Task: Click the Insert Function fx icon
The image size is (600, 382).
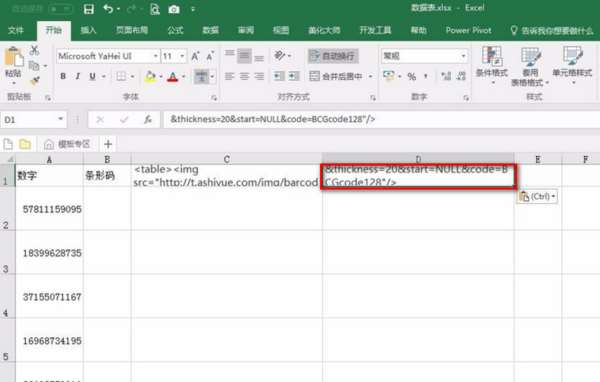Action: (x=148, y=120)
